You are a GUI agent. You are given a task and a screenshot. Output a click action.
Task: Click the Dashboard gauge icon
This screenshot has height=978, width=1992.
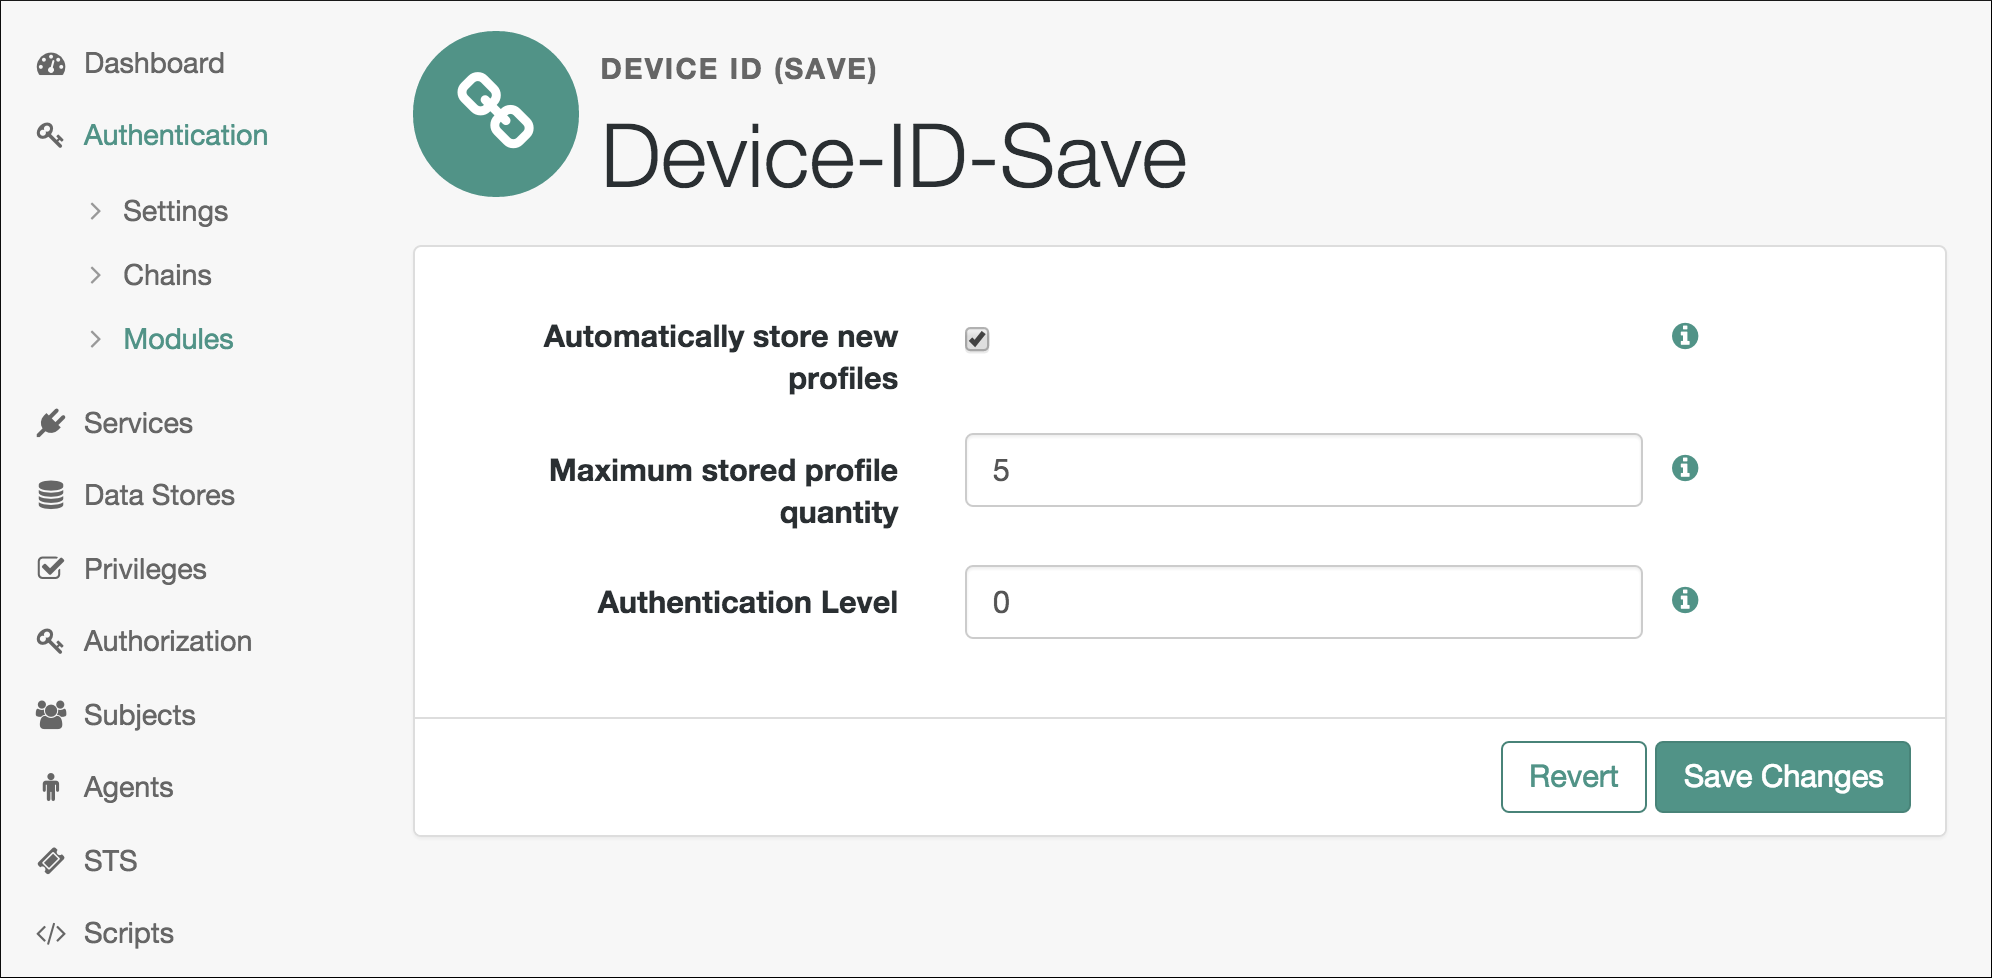(x=51, y=64)
